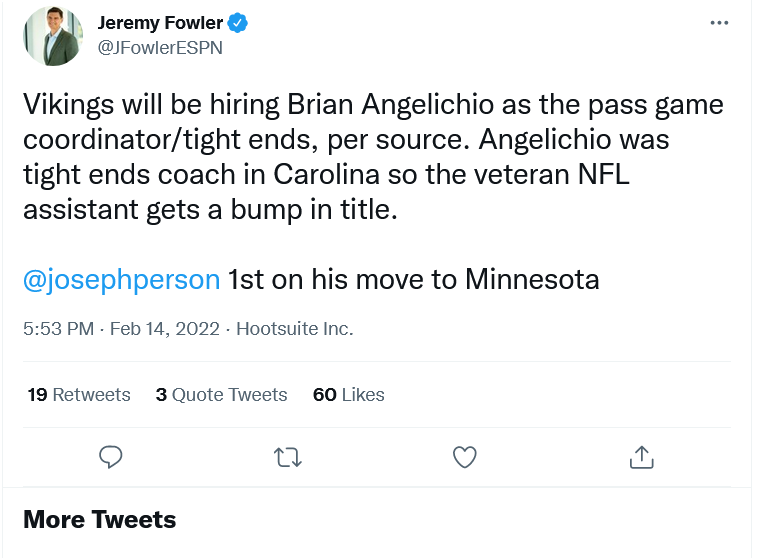Open the @JFowlerESPN handle link
This screenshot has height=558, width=775.
pyautogui.click(x=159, y=46)
